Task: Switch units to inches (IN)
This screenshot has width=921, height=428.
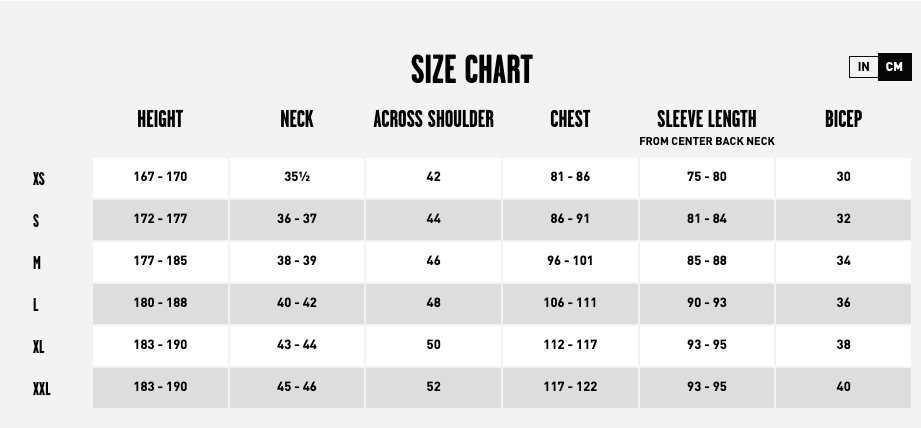Action: pyautogui.click(x=863, y=67)
